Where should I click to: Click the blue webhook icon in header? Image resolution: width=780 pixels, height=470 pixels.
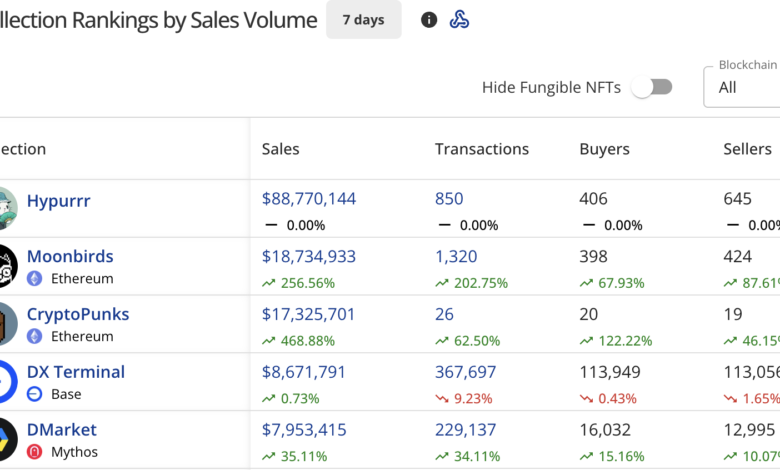[459, 20]
